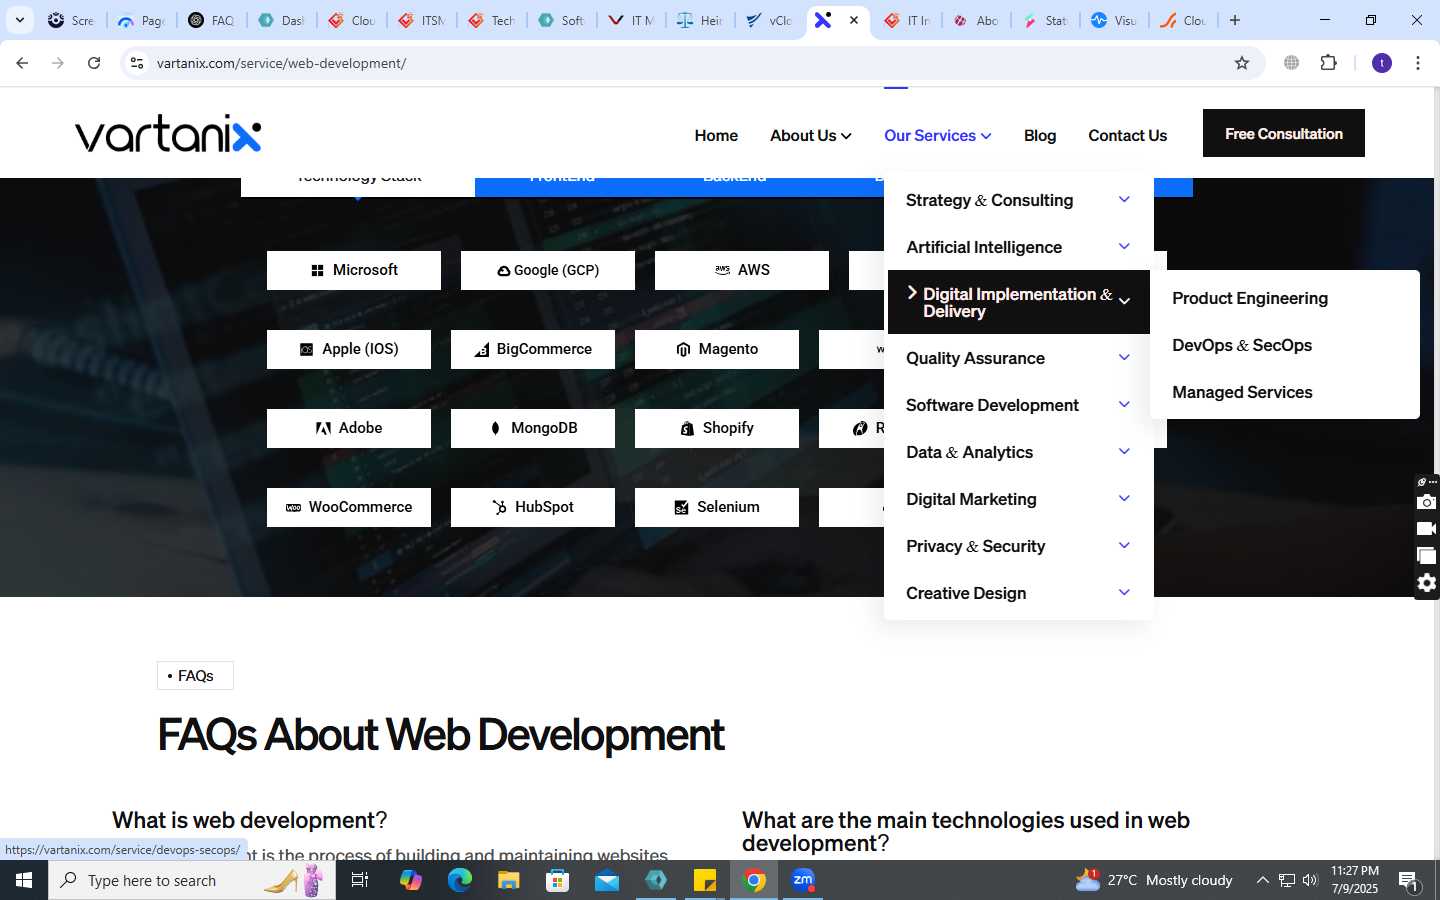Open Microsoft Edge from taskbar
Viewport: 1440px width, 900px height.
(x=459, y=880)
